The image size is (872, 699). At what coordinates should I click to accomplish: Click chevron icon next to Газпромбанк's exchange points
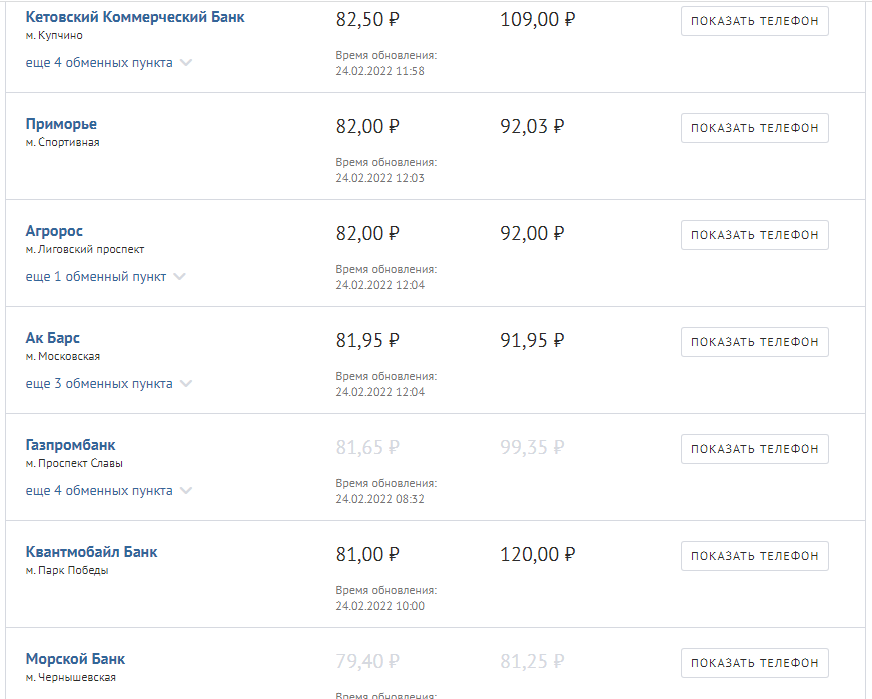[x=186, y=491]
